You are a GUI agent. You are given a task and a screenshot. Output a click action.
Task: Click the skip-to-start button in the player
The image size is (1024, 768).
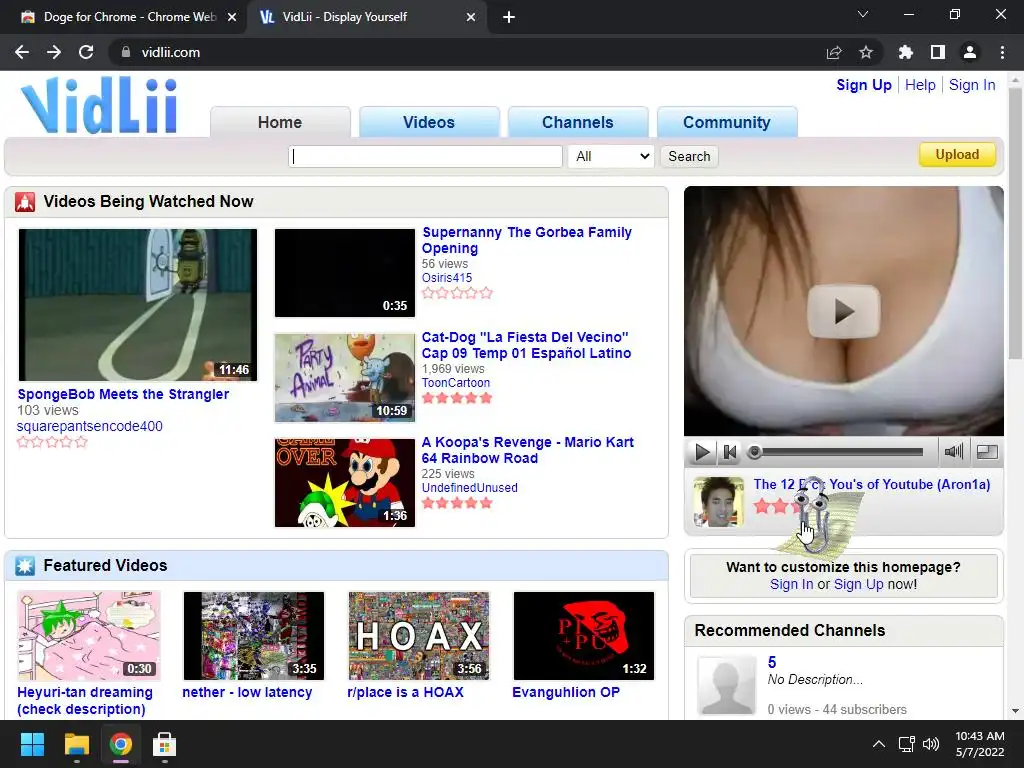(730, 452)
